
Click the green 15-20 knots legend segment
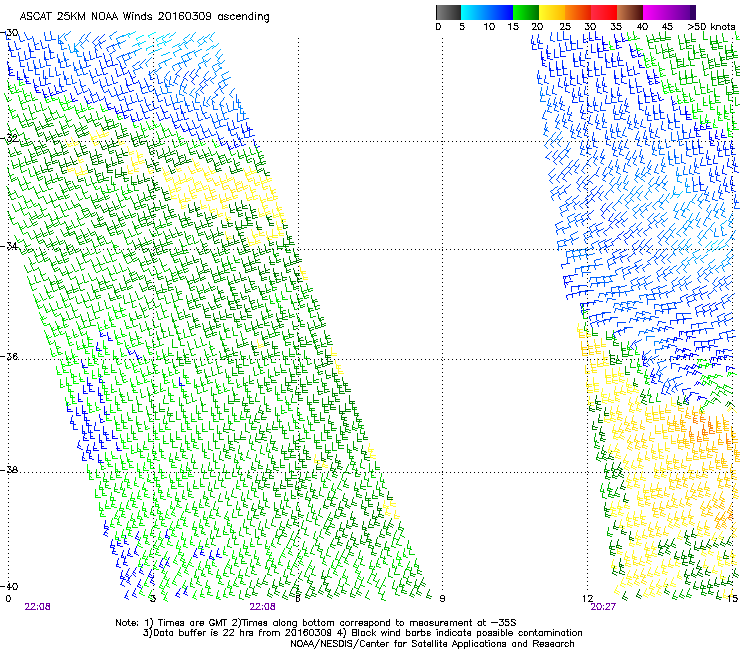[525, 12]
